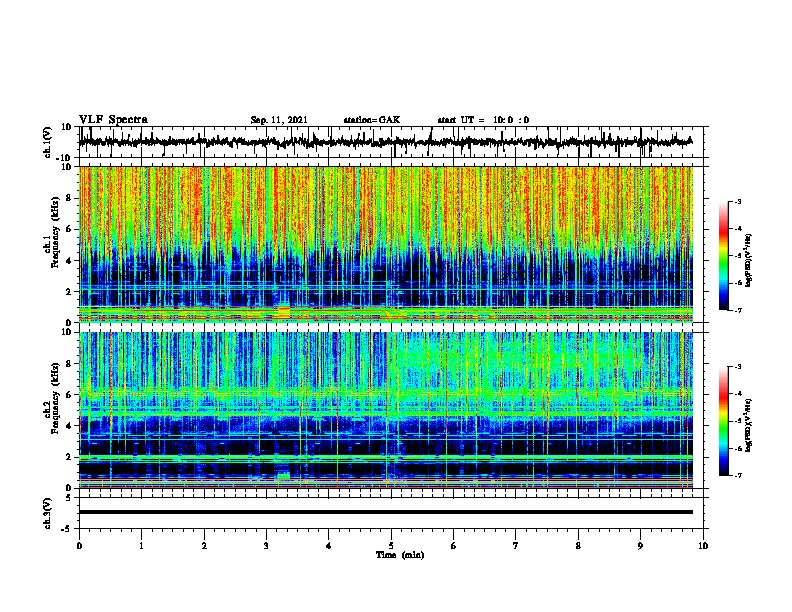The height and width of the screenshot is (612, 792).
Task: Click the "8" kHz tick of ch.1 spectrogram
Action: 69,198
